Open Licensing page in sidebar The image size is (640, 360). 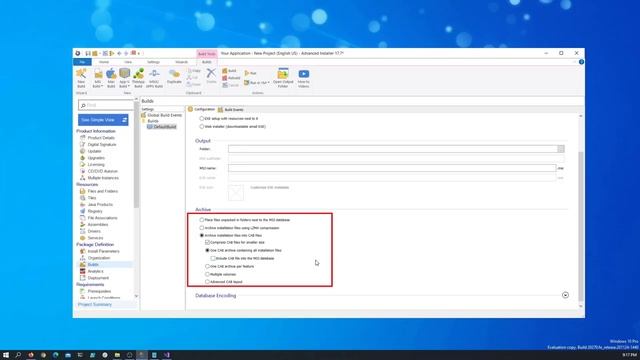tap(96, 164)
